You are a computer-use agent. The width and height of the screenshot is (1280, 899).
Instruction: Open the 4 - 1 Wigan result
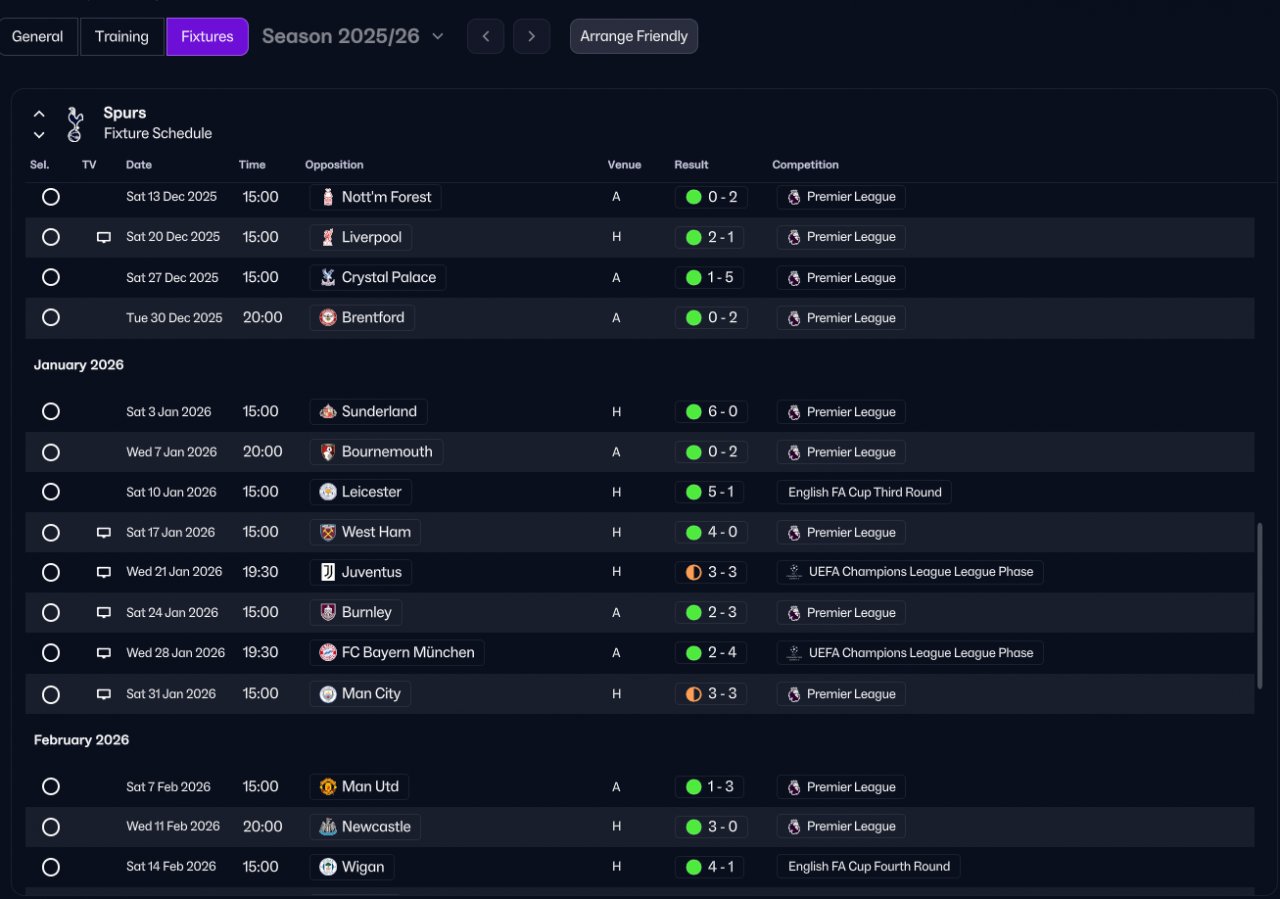click(711, 867)
